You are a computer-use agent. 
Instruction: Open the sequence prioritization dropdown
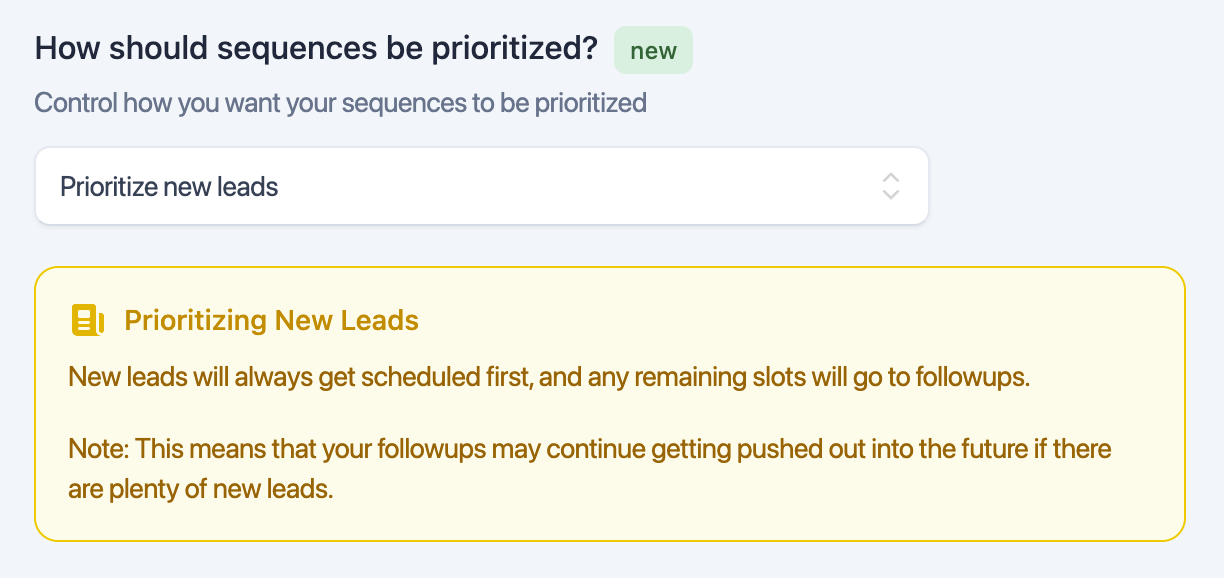point(481,186)
